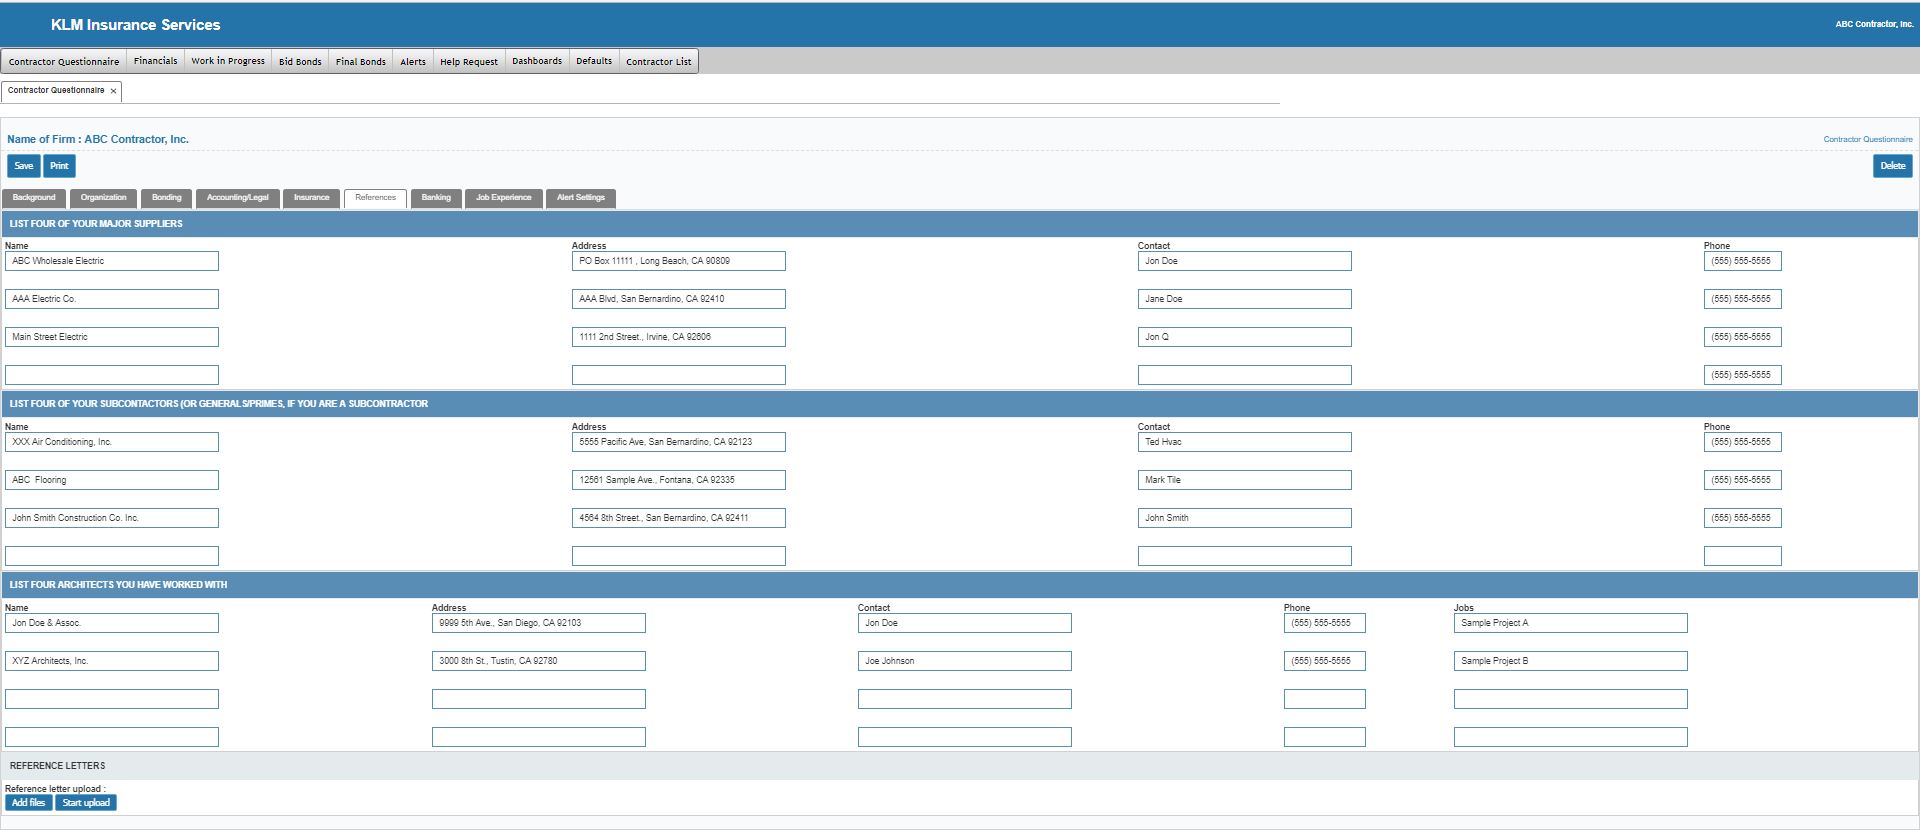Screen dimensions: 1920x831
Task: Go to Bid Bonds menu
Action: 300,61
